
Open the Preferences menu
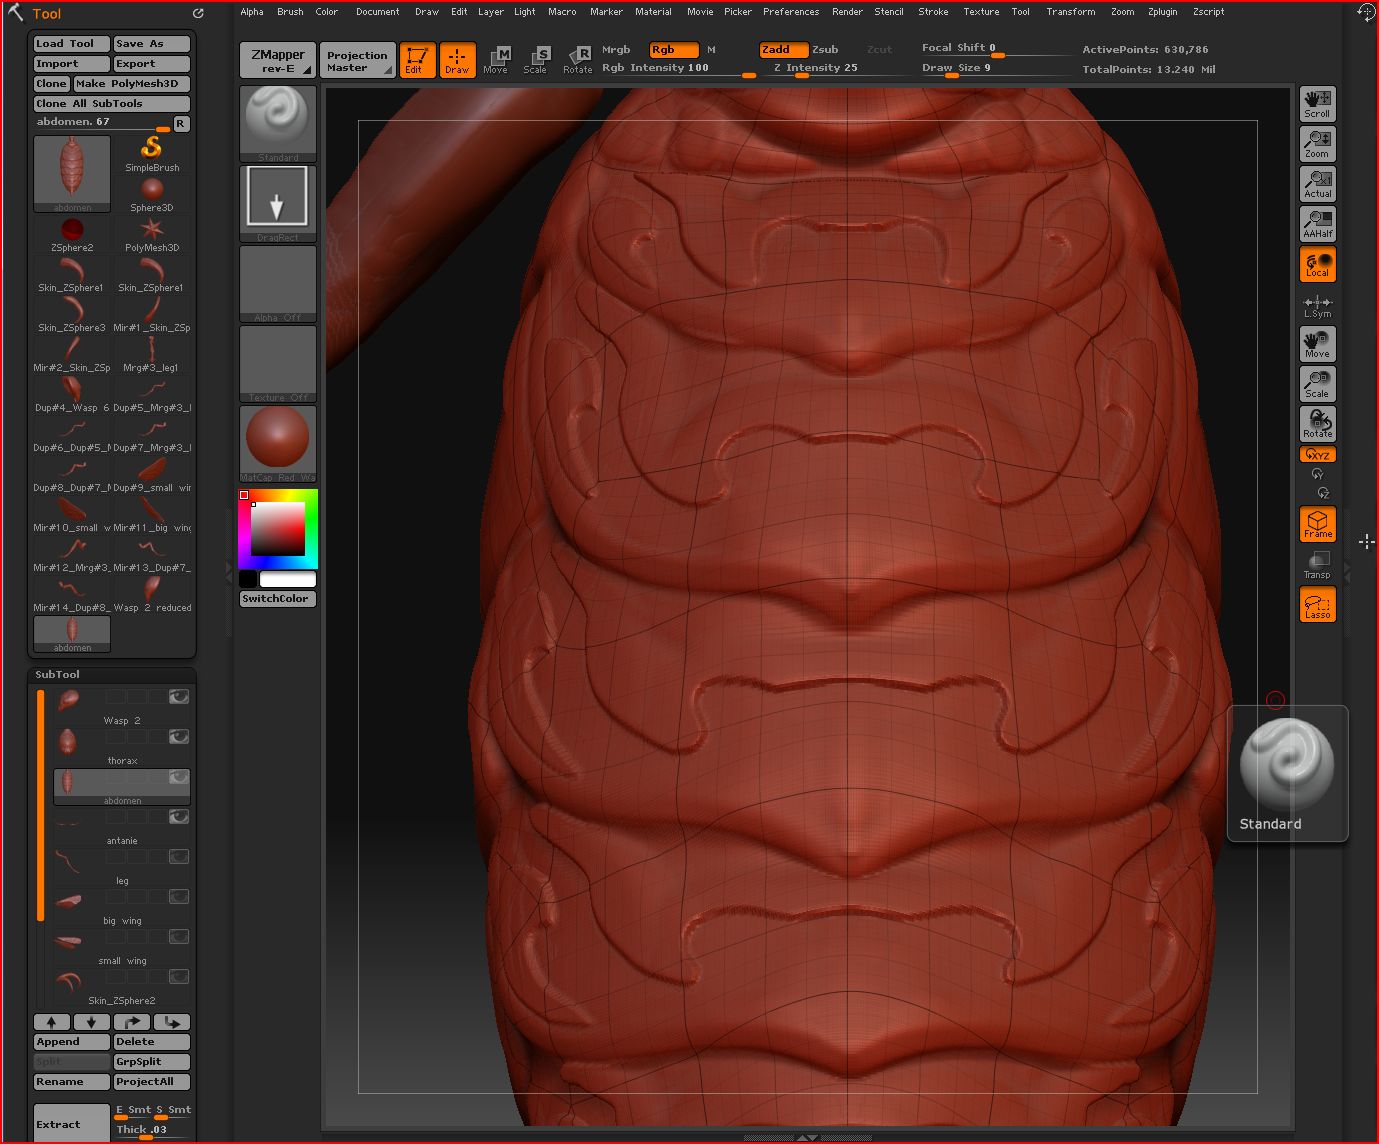pyautogui.click(x=790, y=11)
